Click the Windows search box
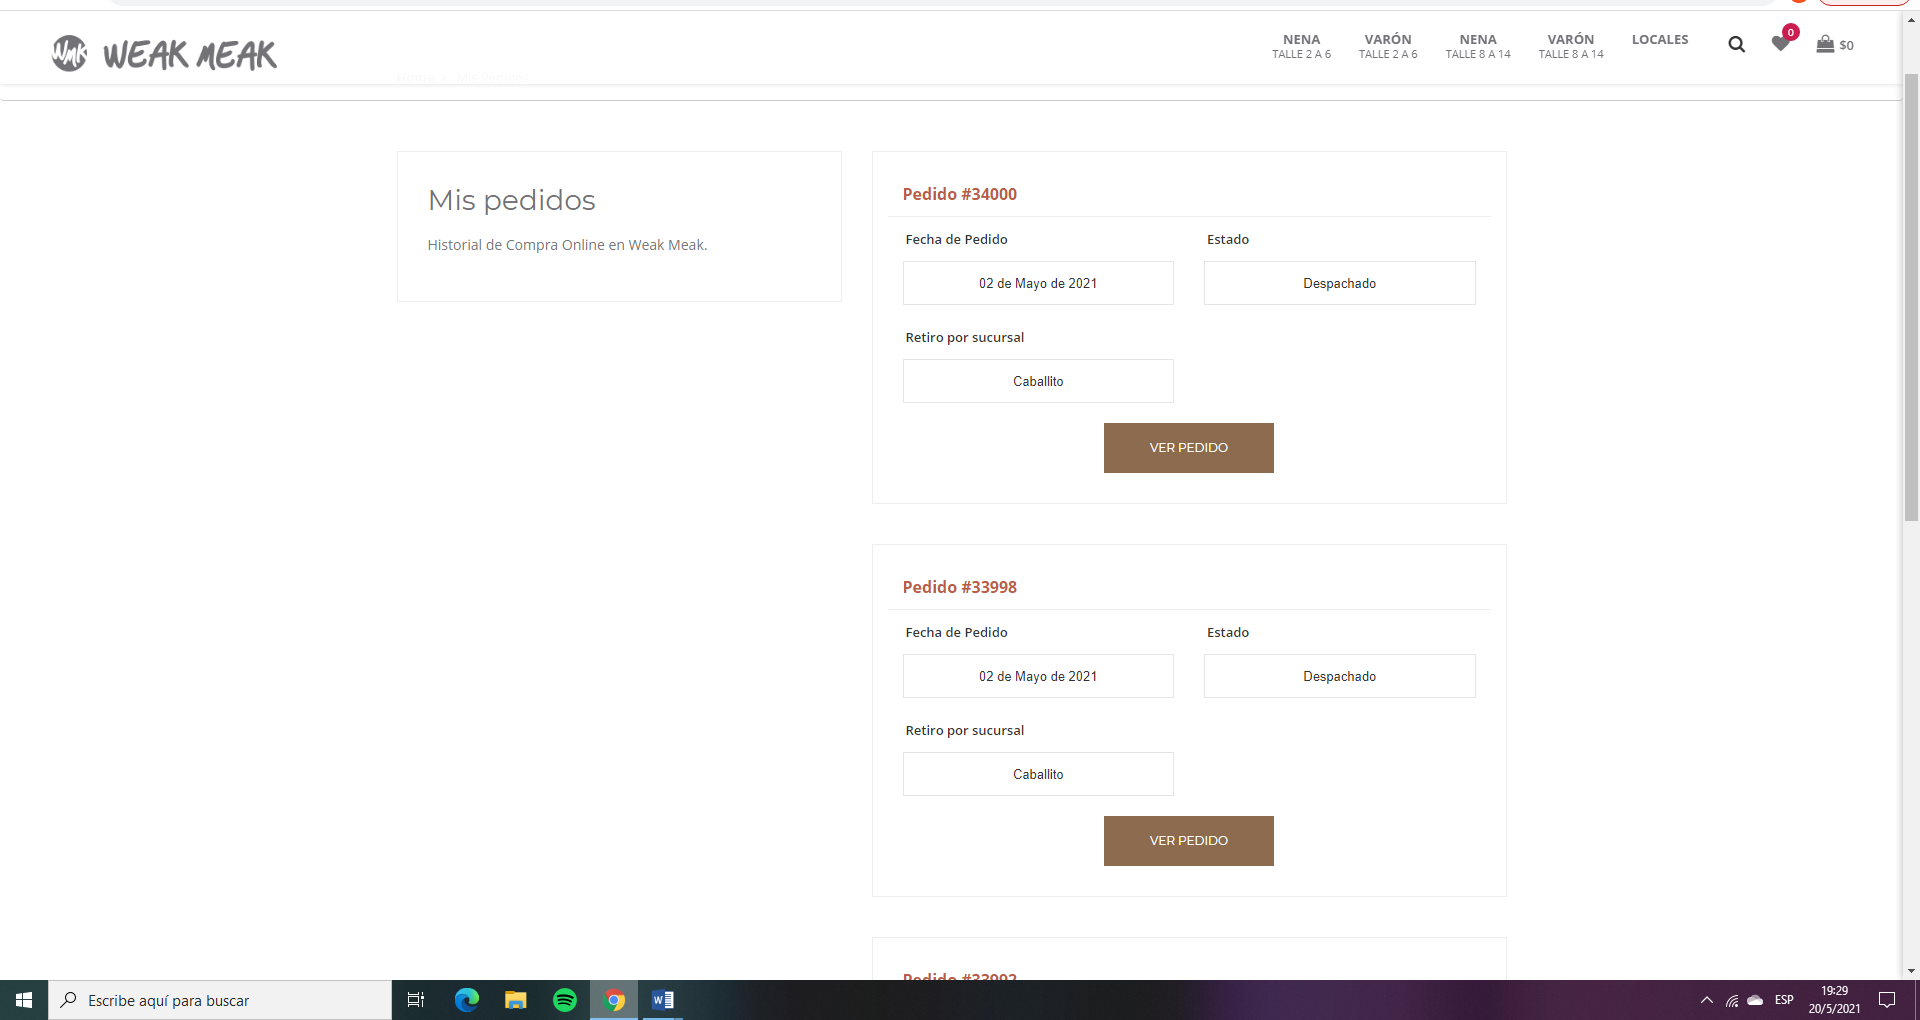This screenshot has width=1920, height=1020. tap(220, 1000)
